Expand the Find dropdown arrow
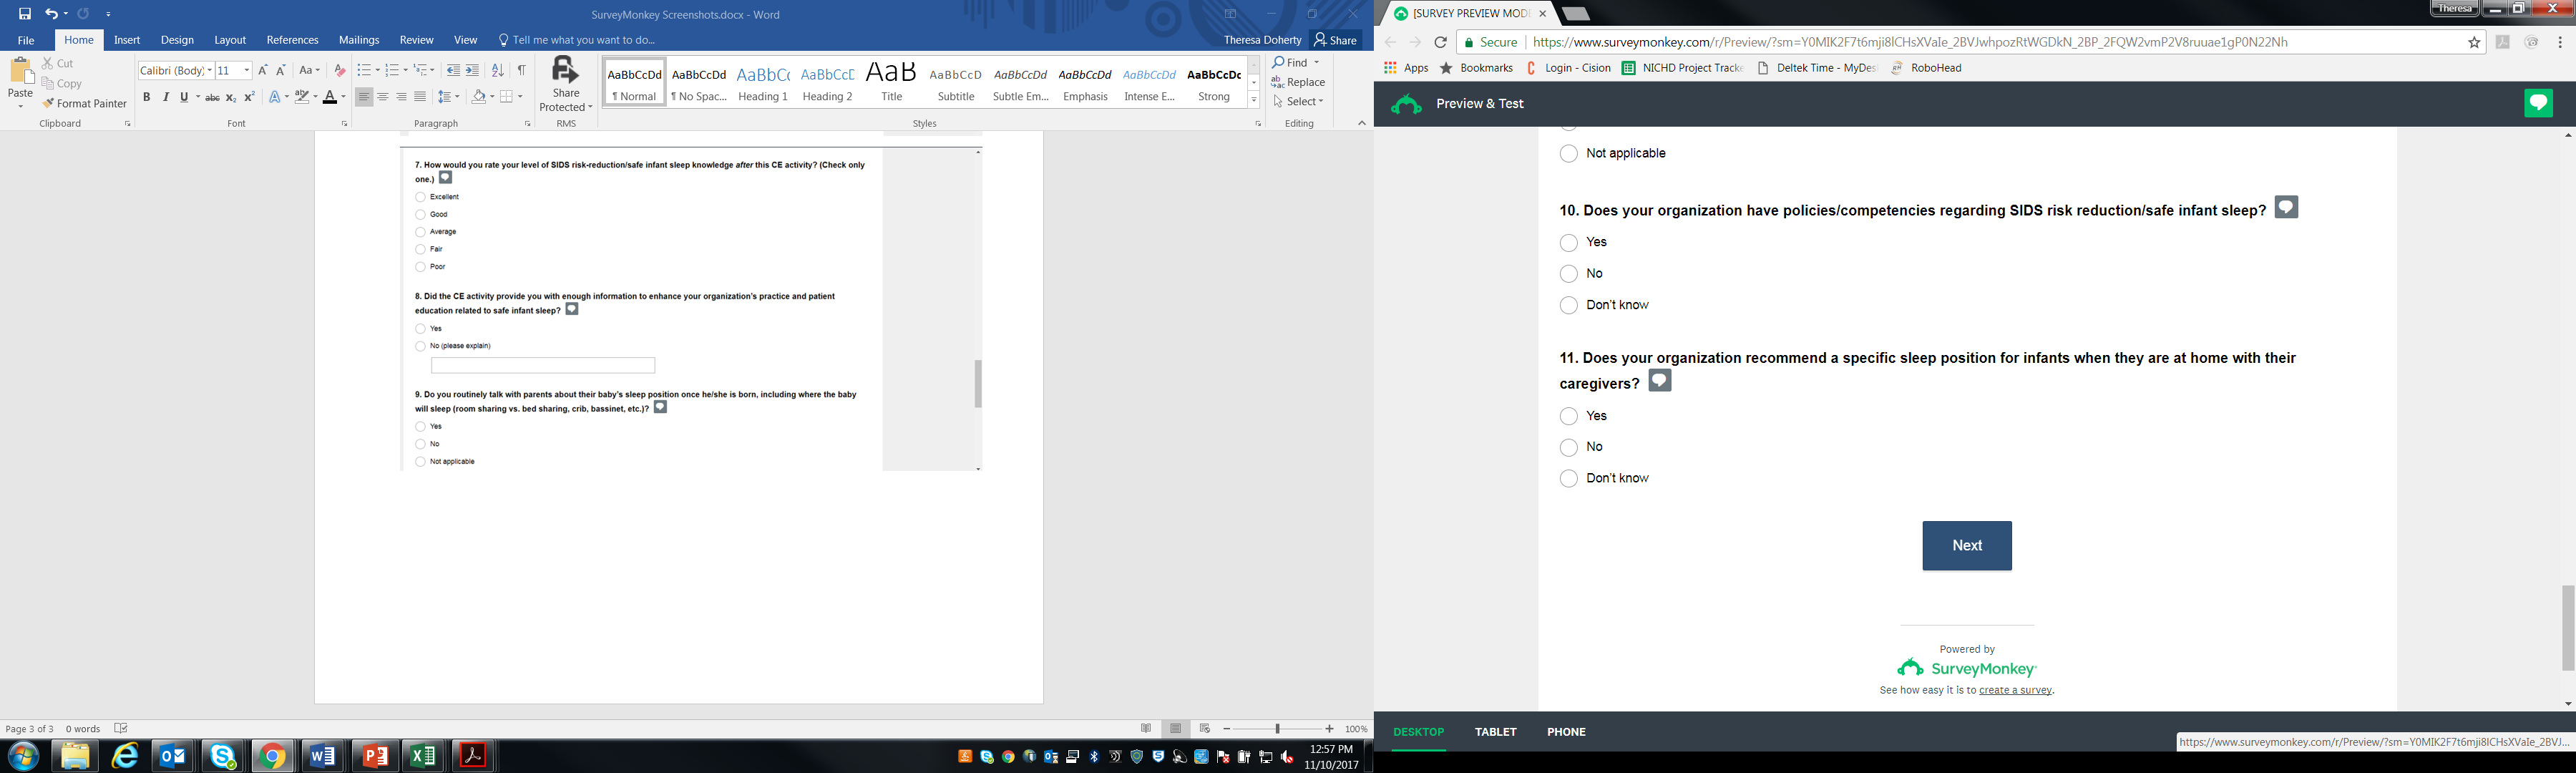Viewport: 2576px width, 773px height. click(1317, 63)
